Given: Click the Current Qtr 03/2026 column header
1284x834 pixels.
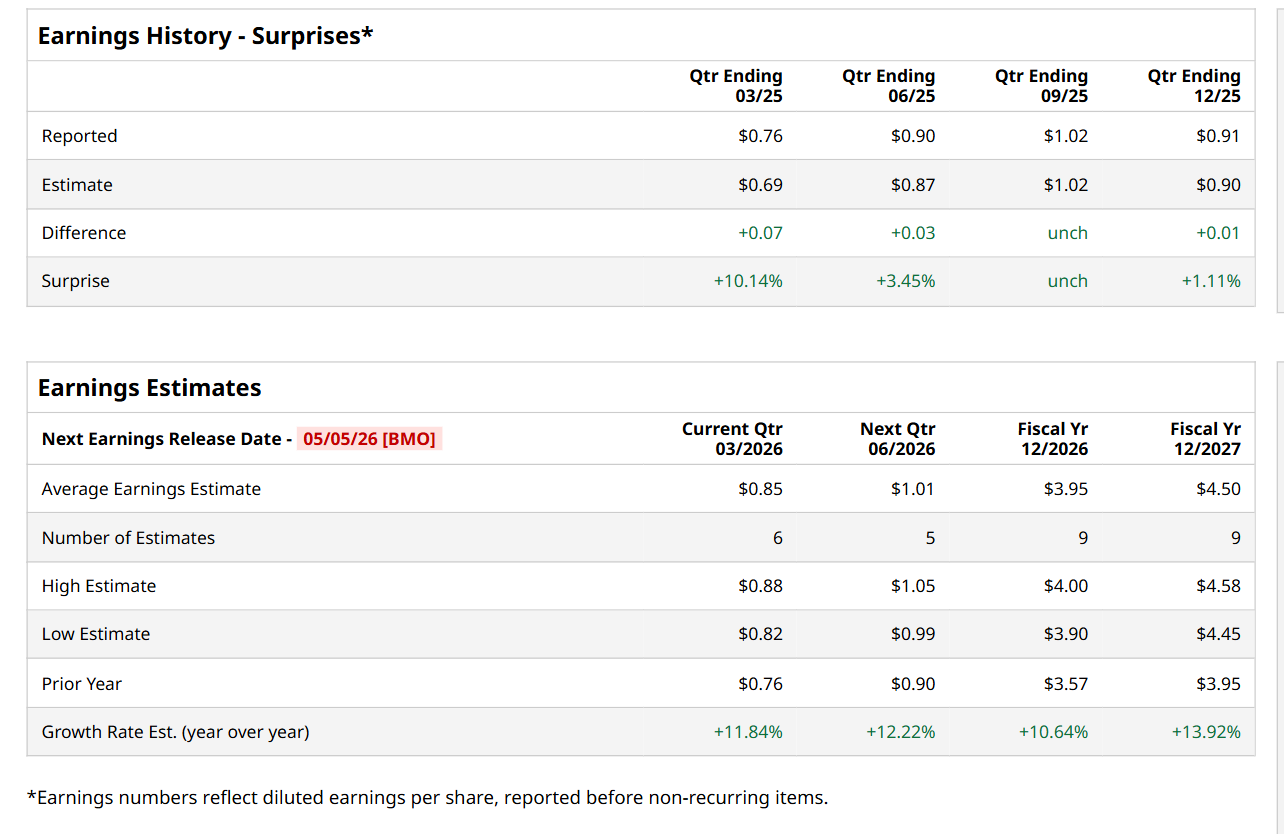Looking at the screenshot, I should pos(732,439).
